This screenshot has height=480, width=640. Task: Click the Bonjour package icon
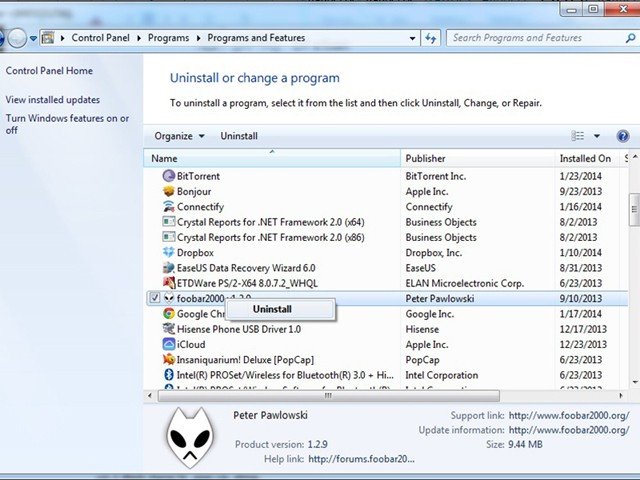169,191
